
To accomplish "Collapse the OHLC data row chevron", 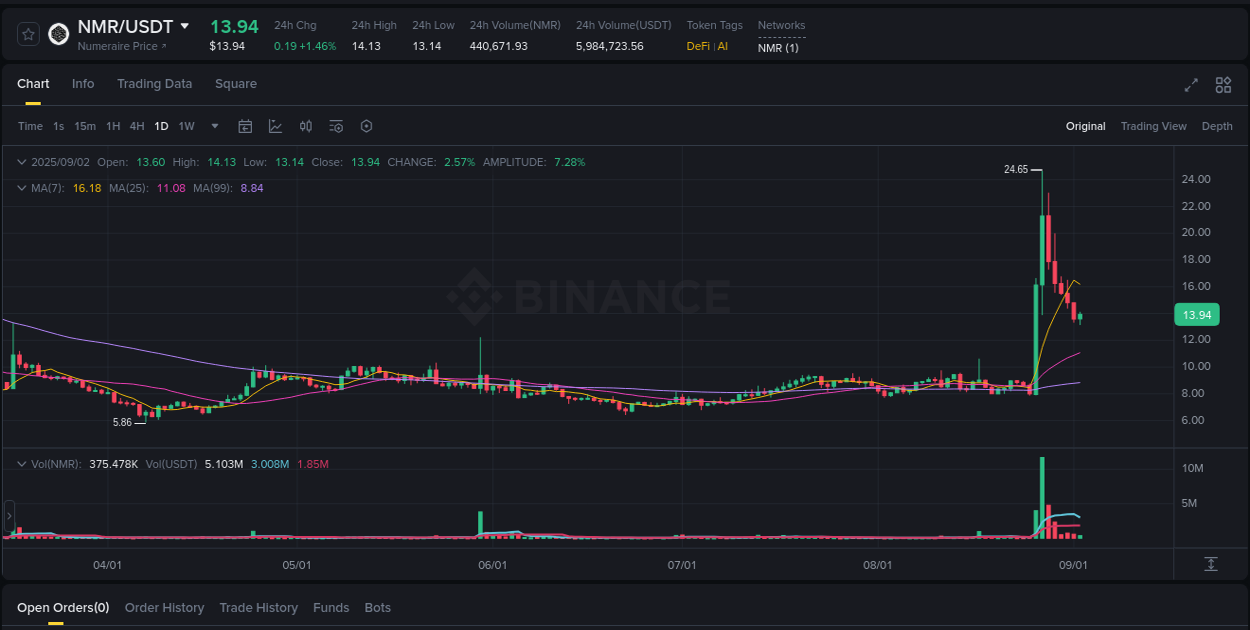I will 22,161.
